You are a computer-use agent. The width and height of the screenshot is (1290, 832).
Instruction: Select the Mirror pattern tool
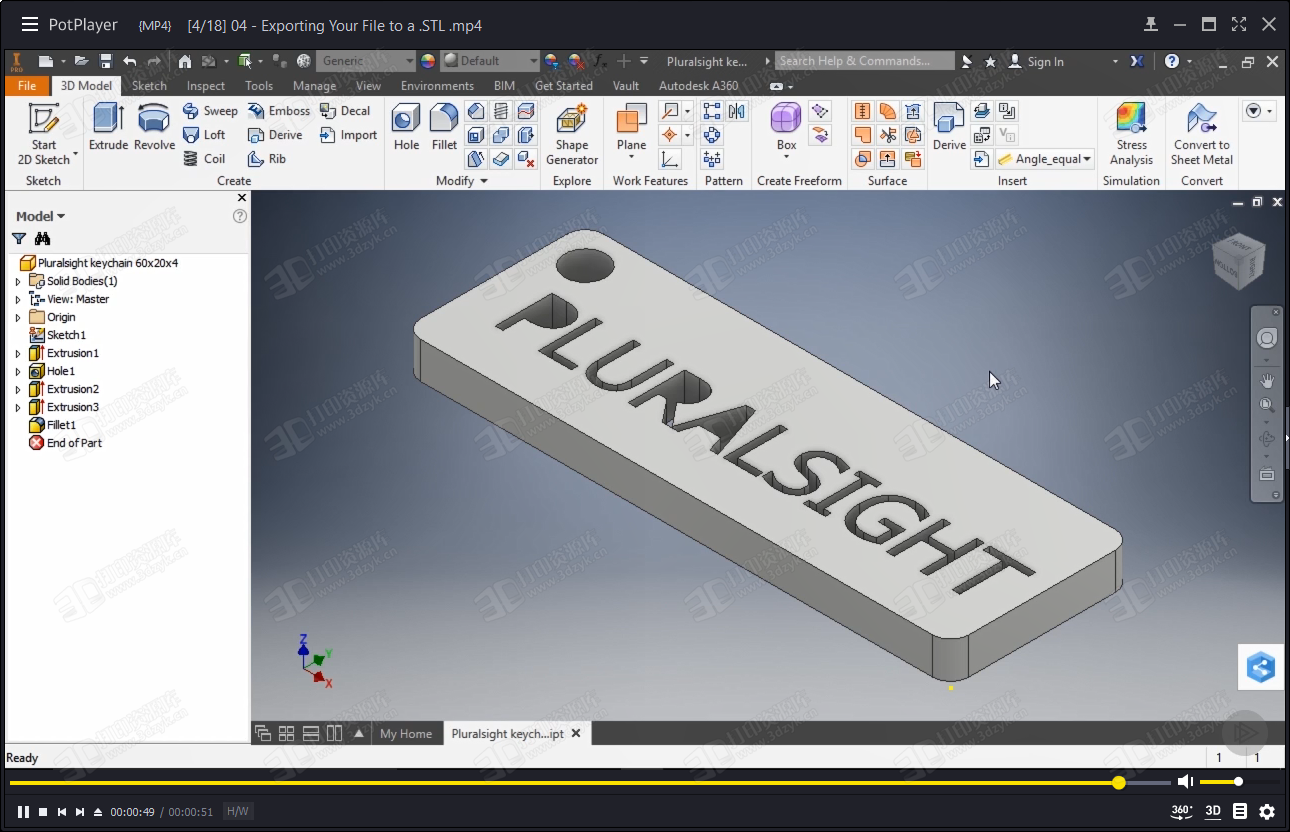point(737,111)
